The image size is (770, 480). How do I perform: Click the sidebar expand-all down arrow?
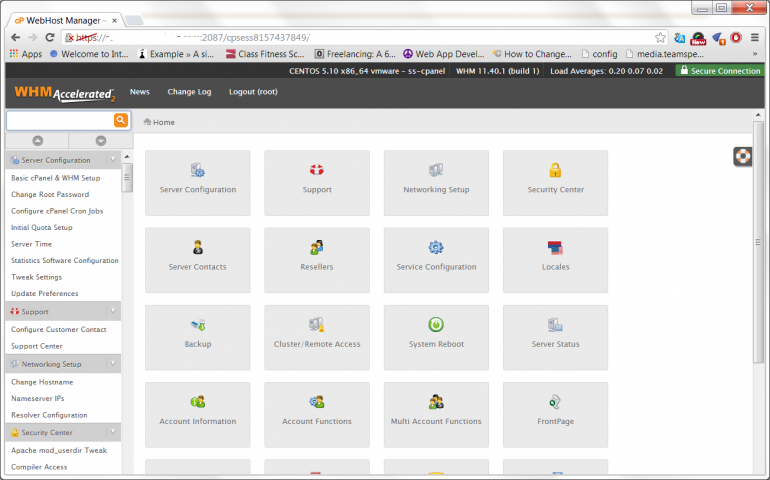[101, 141]
